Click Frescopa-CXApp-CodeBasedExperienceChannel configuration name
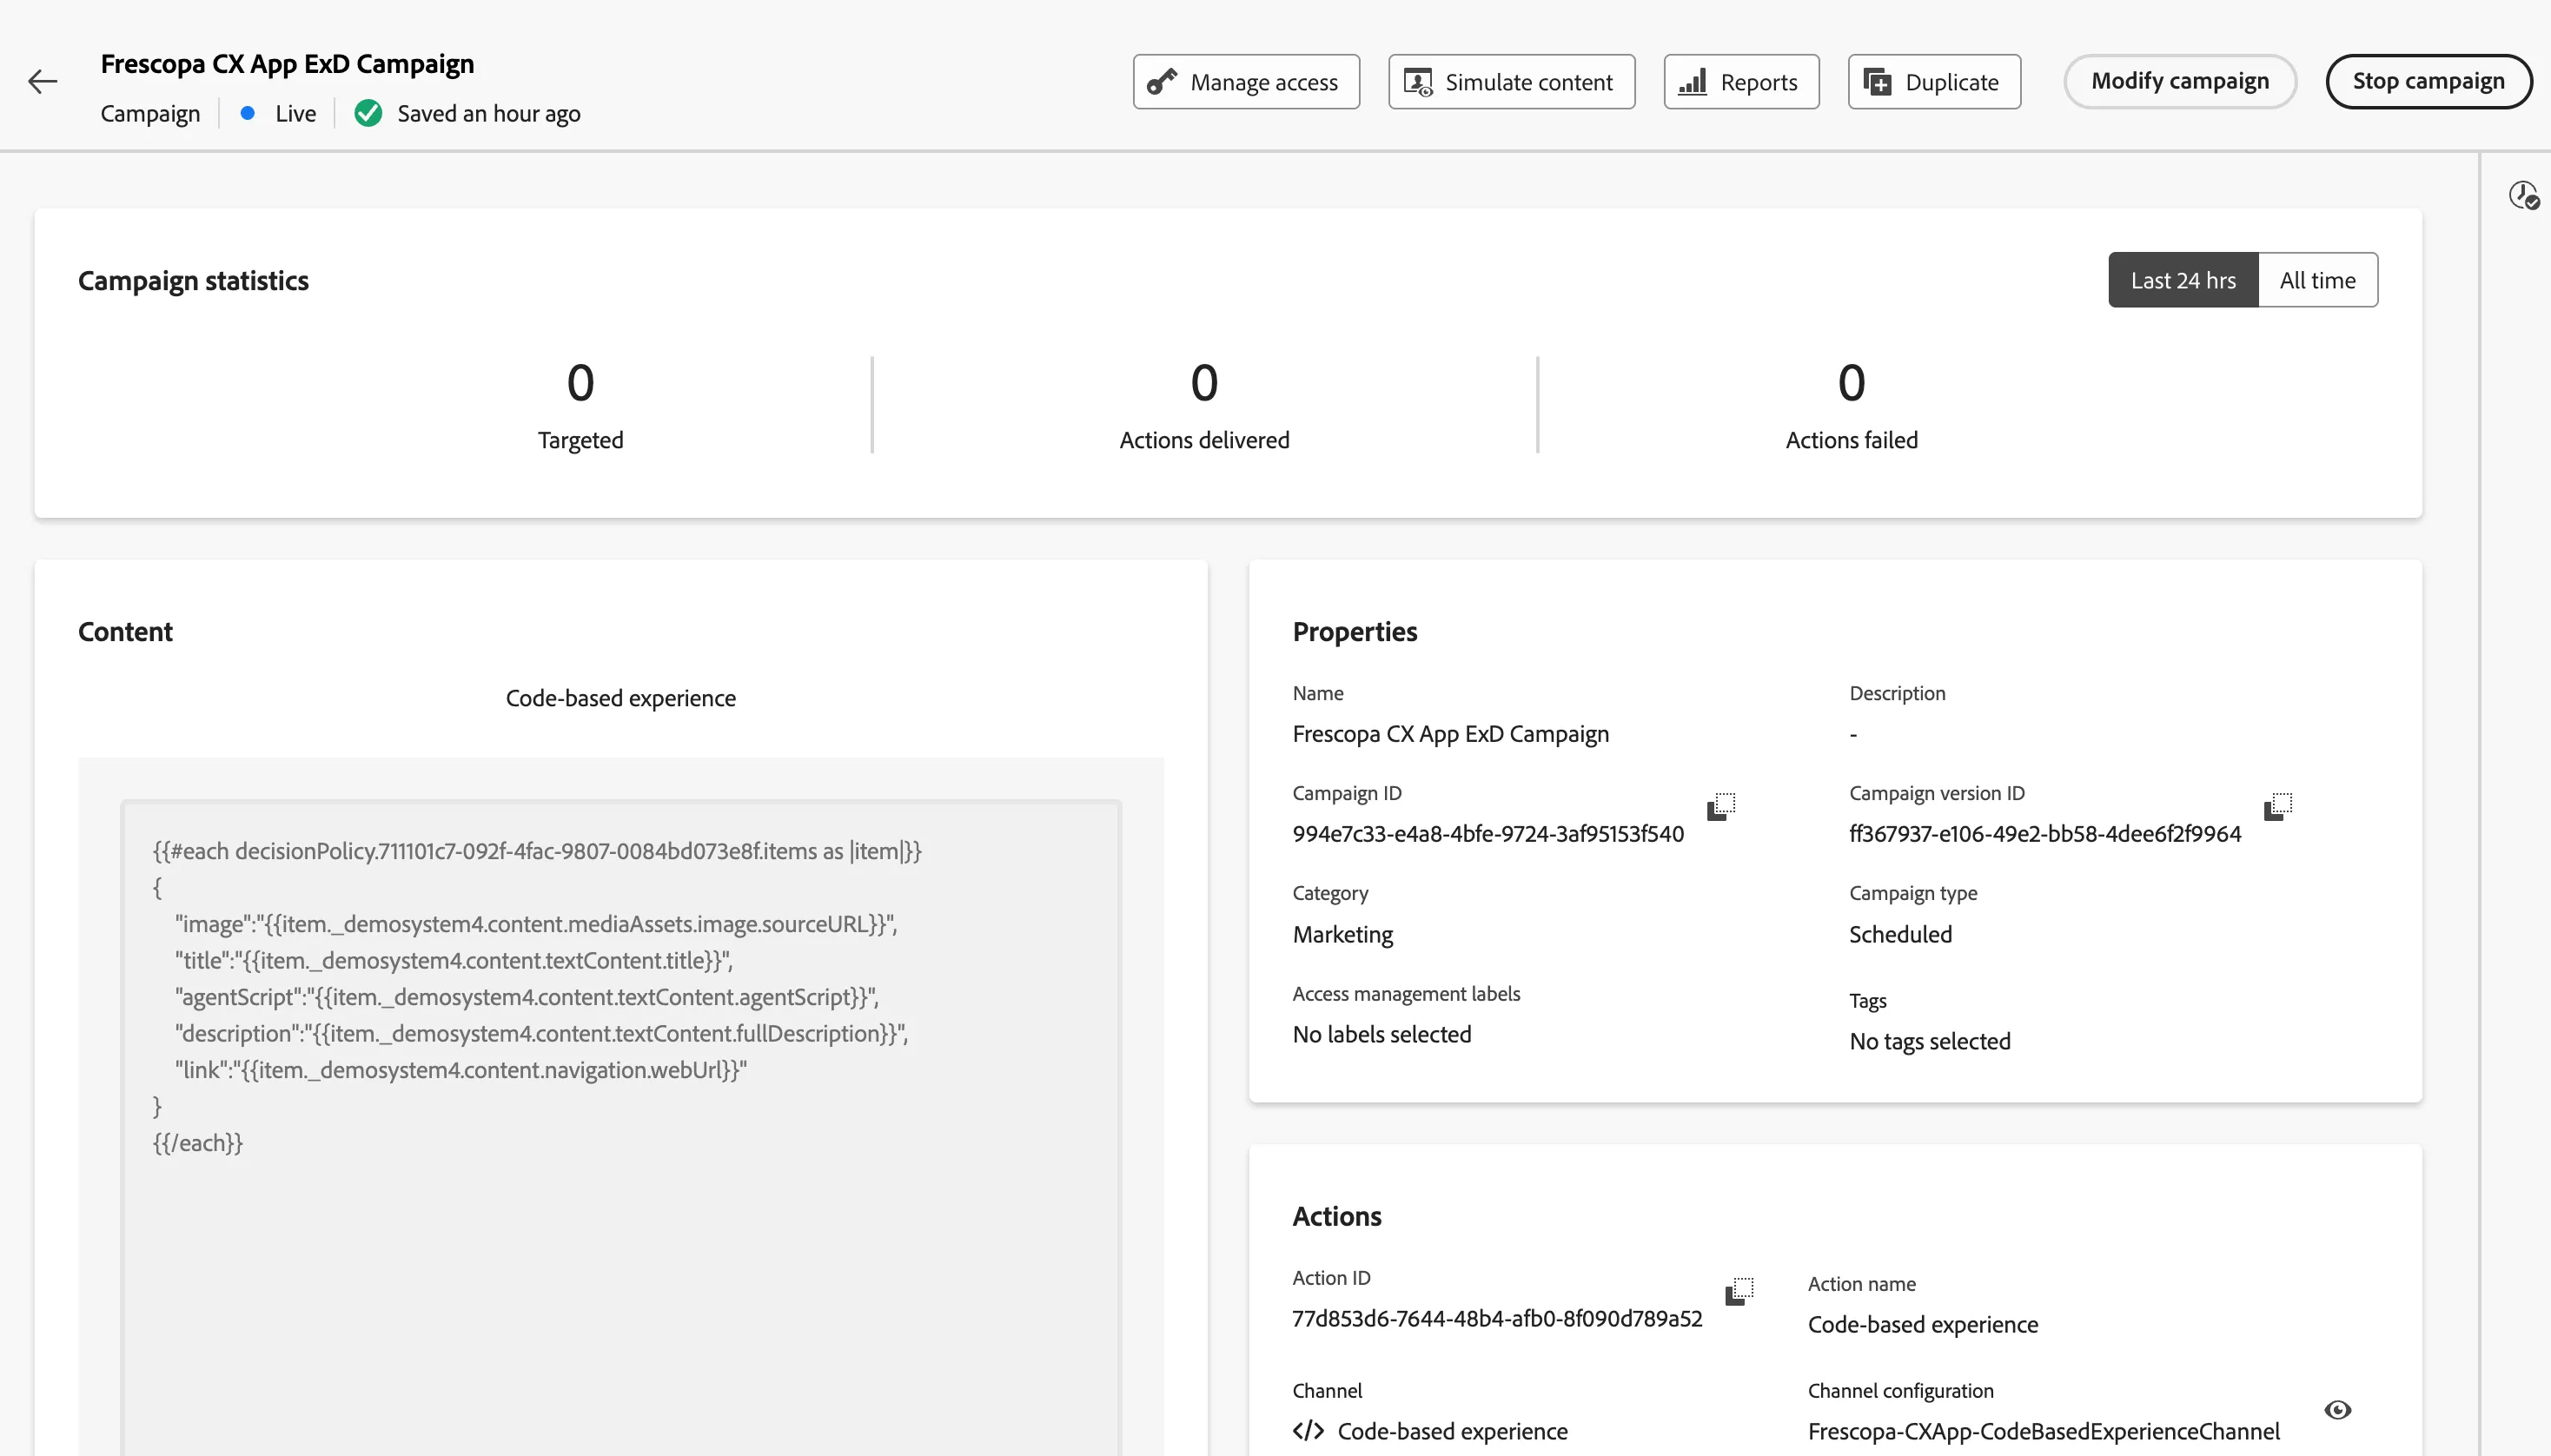The width and height of the screenshot is (2551, 1456). point(2044,1431)
